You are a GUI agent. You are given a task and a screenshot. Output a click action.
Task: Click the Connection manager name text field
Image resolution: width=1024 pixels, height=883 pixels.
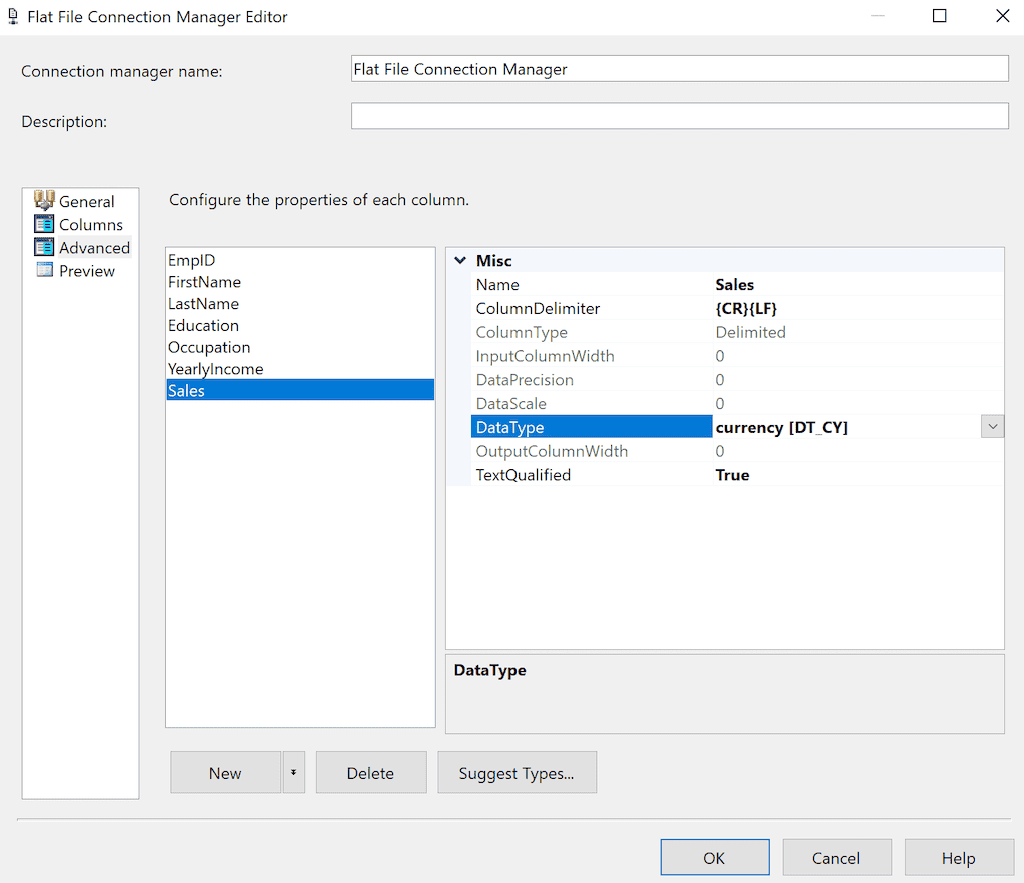[x=679, y=68]
